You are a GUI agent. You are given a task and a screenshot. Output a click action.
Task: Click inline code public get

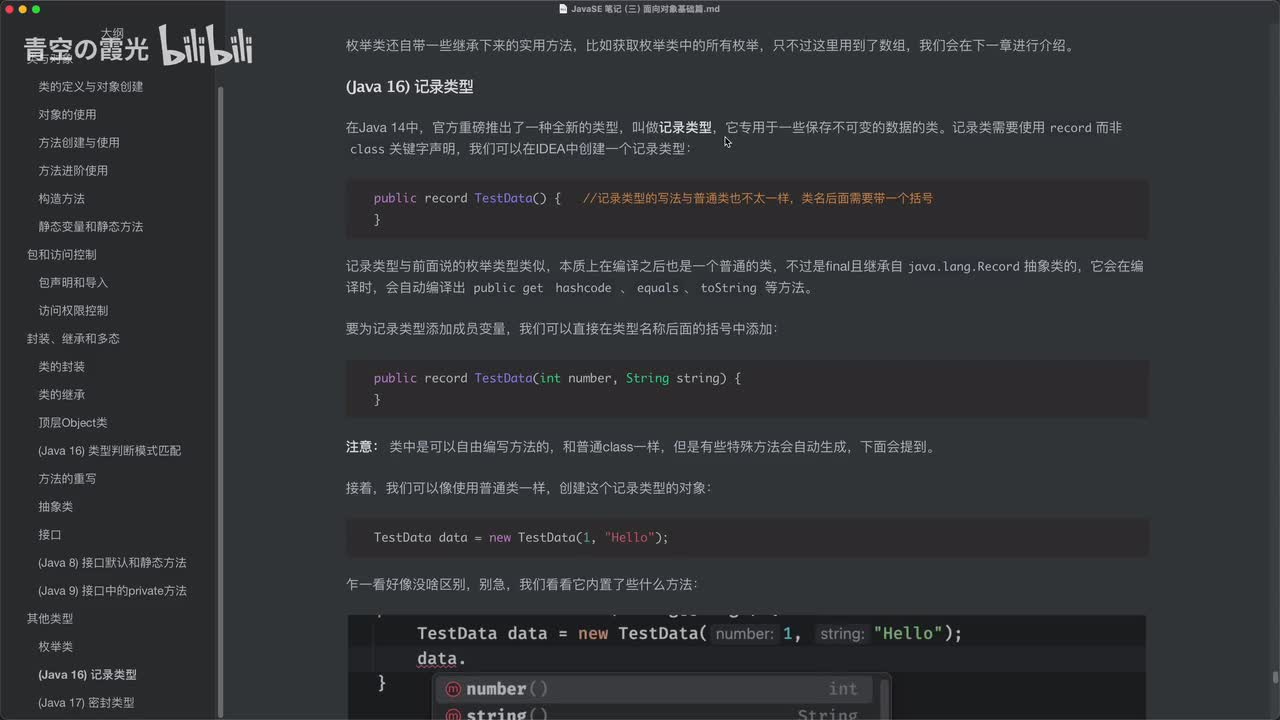pos(508,288)
